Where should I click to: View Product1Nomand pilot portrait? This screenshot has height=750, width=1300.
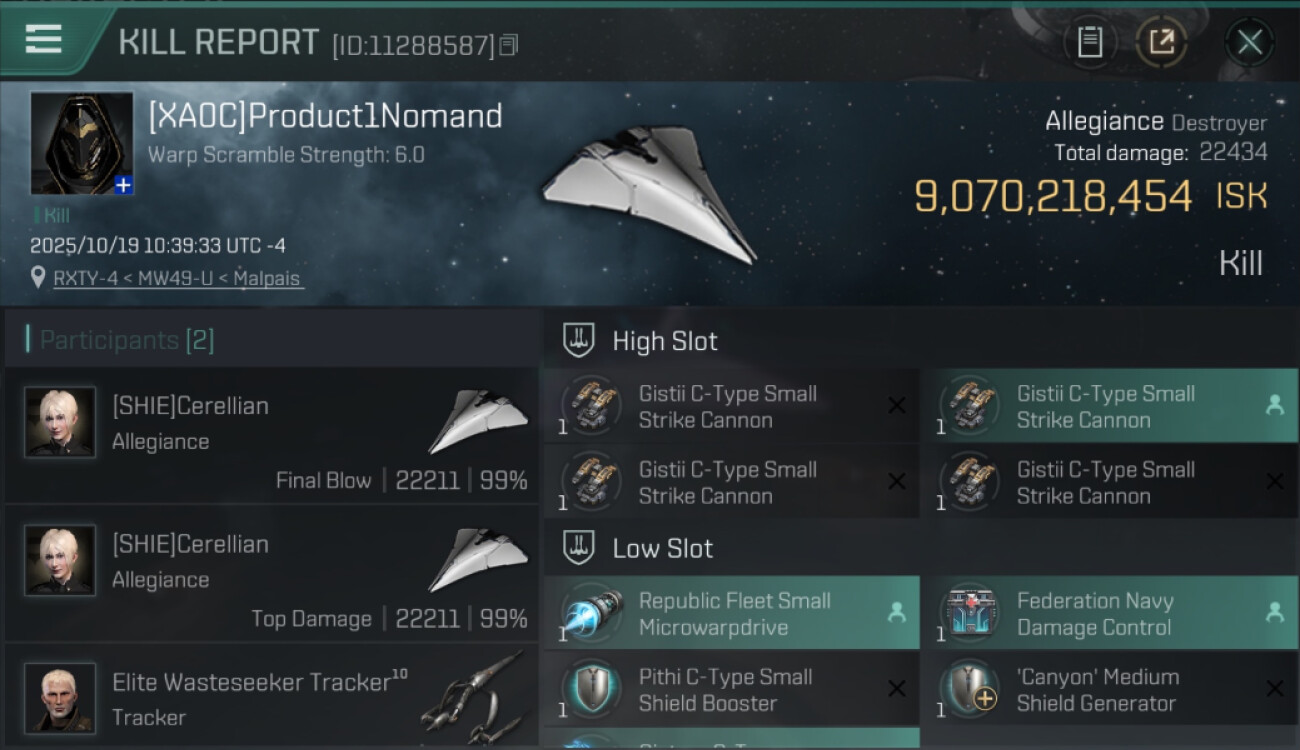81,142
